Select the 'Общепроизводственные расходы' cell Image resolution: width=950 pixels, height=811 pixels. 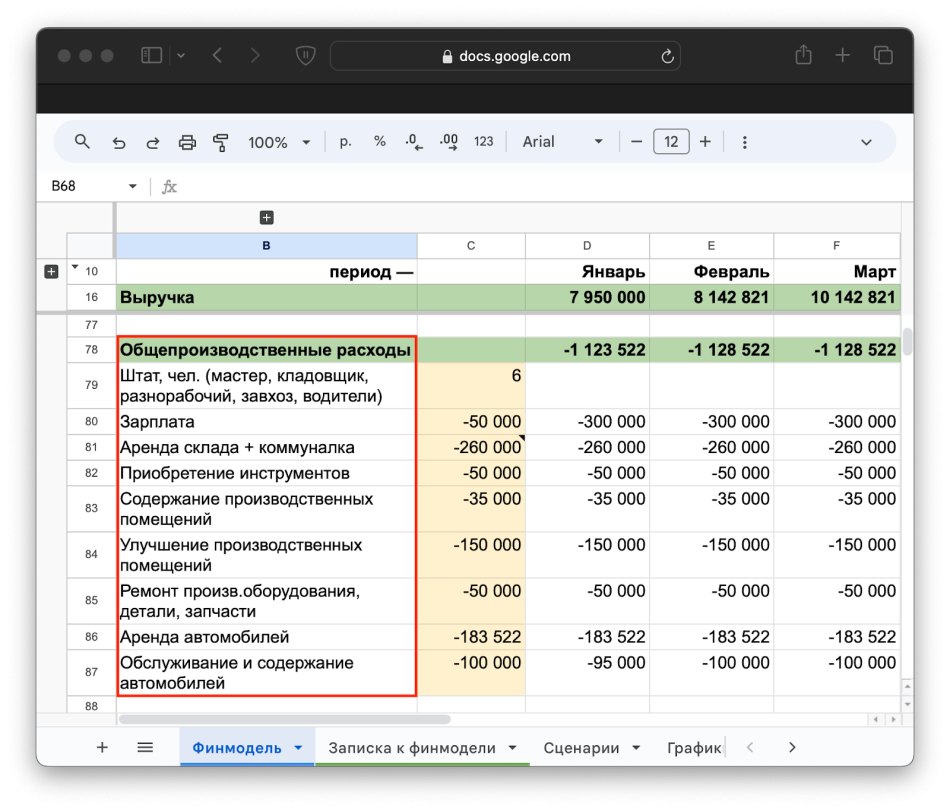(x=267, y=349)
